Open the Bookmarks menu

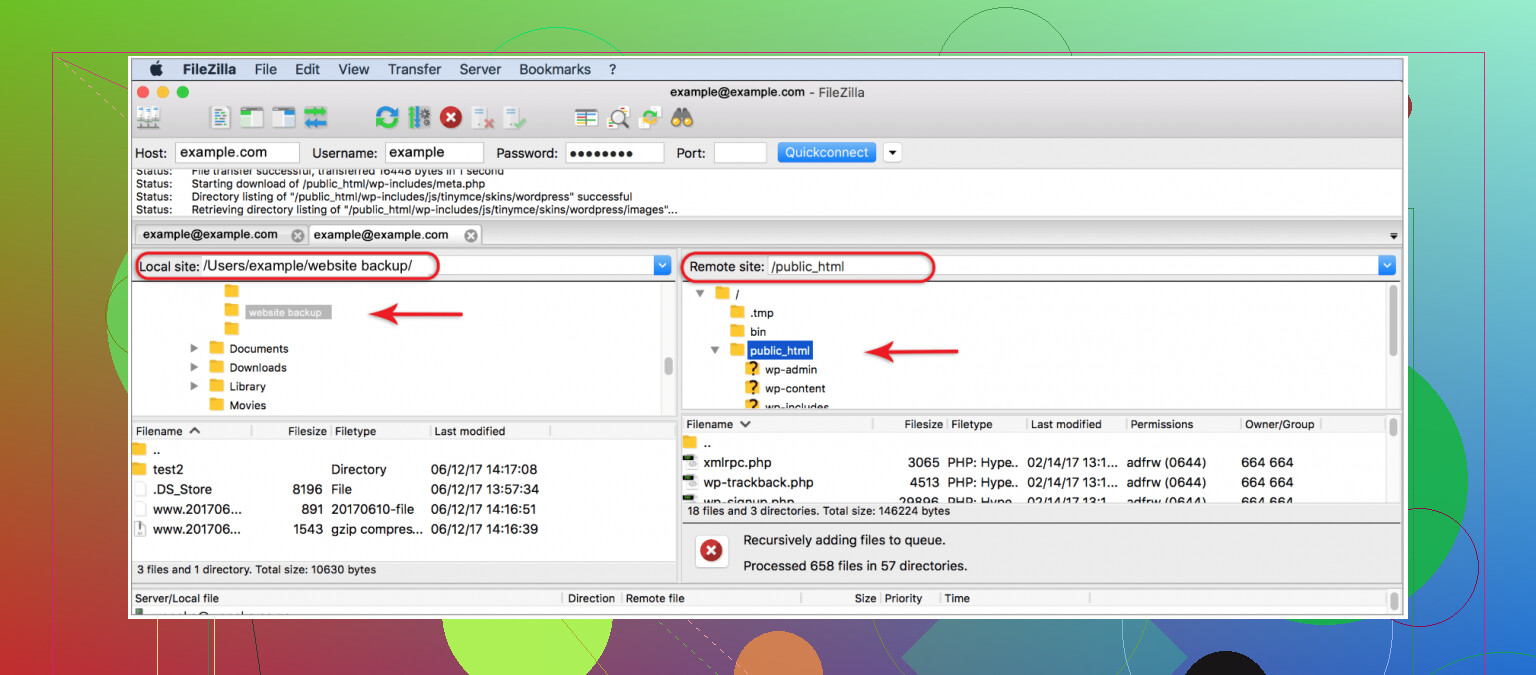click(x=555, y=69)
